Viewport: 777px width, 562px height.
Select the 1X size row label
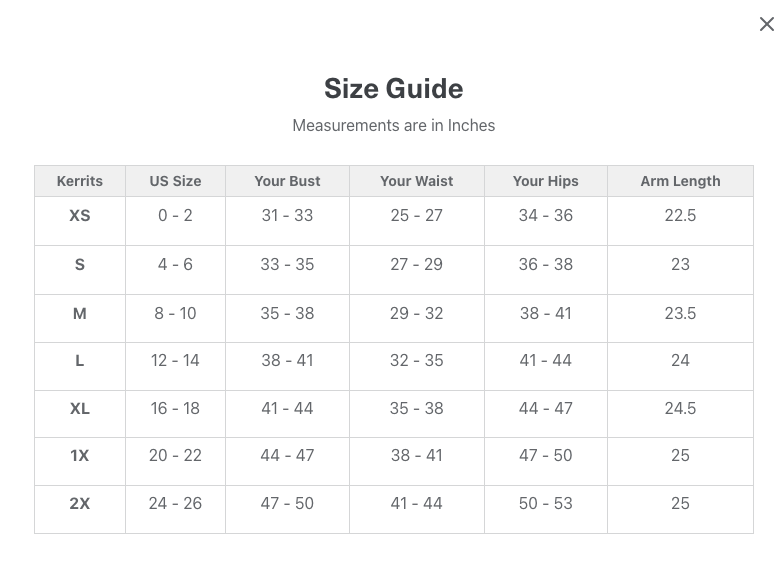pos(80,455)
